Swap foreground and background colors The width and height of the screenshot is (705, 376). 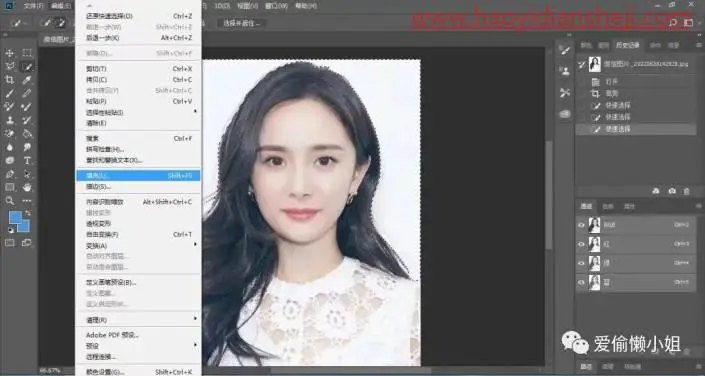[28, 213]
